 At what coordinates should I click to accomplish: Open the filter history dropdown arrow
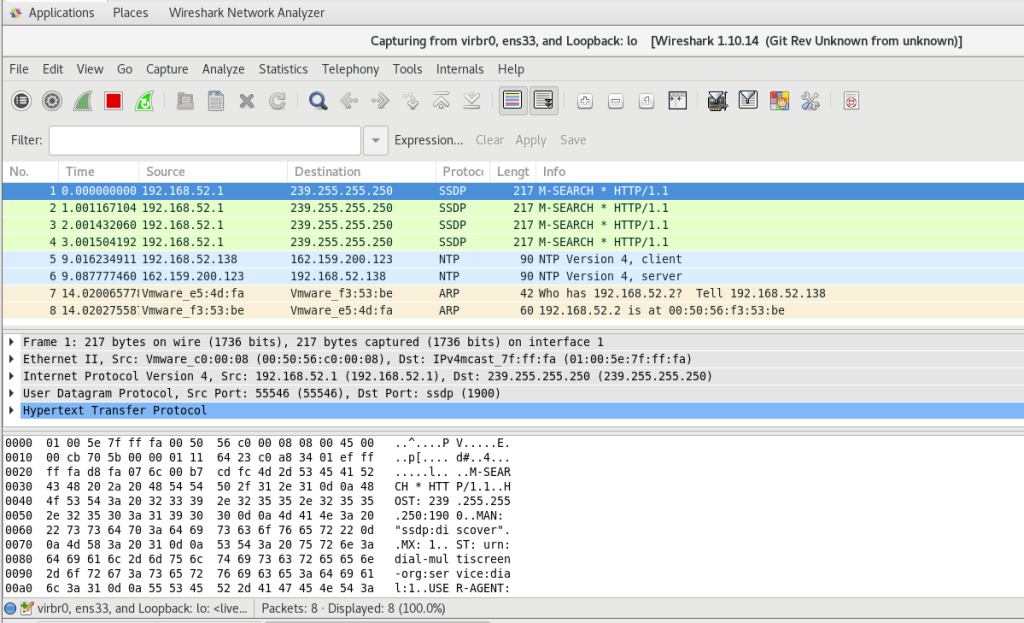coord(376,140)
